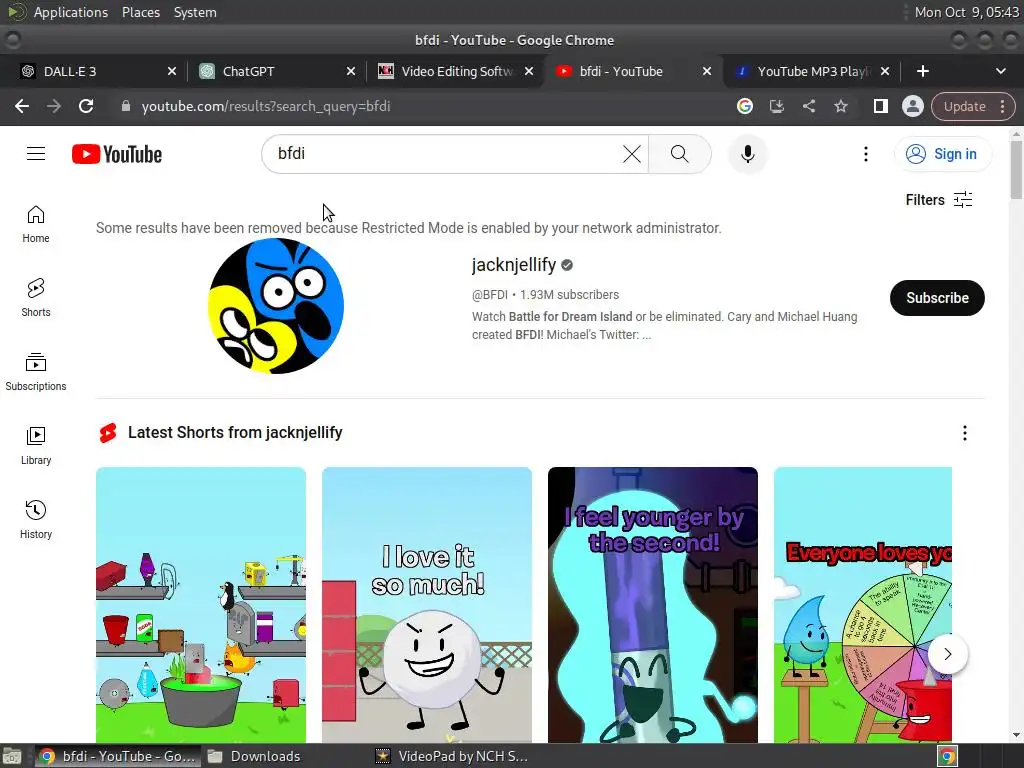Open the System menu
This screenshot has width=1024, height=768.
pos(195,12)
